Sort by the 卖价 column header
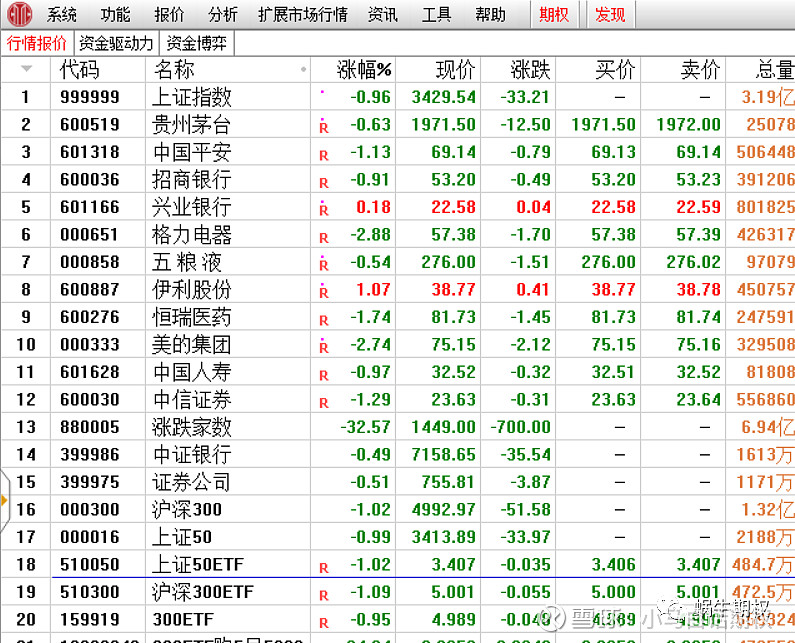 coord(700,69)
